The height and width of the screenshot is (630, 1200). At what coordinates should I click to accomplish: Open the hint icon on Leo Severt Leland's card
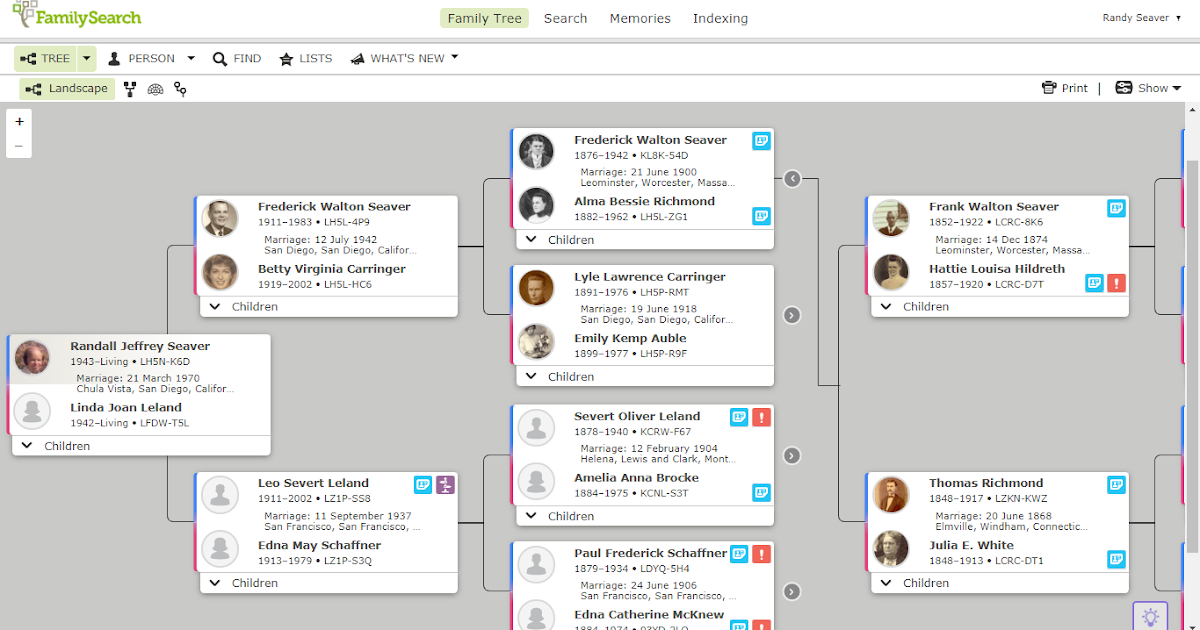click(x=422, y=484)
